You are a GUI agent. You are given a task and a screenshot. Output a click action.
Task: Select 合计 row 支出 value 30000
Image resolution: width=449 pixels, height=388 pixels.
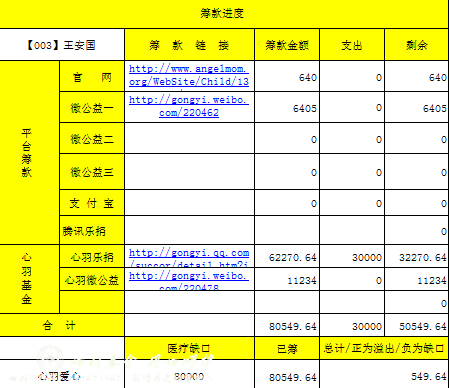point(352,325)
